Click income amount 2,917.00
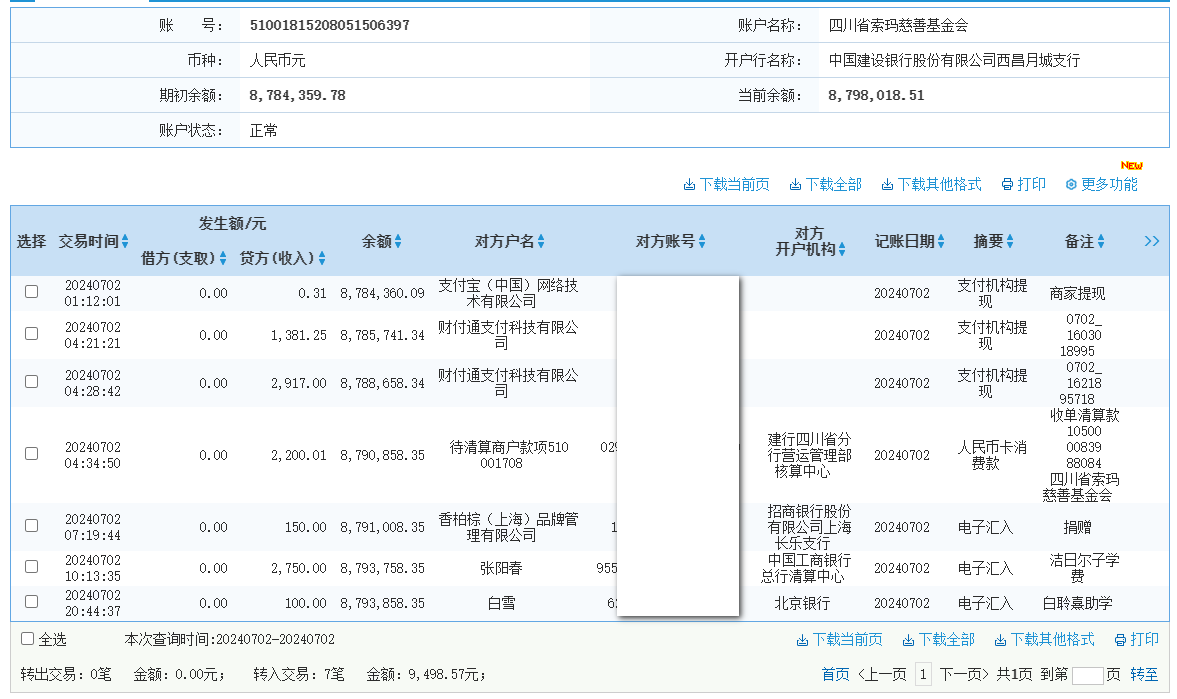Viewport: 1177px width, 699px height. (x=299, y=383)
